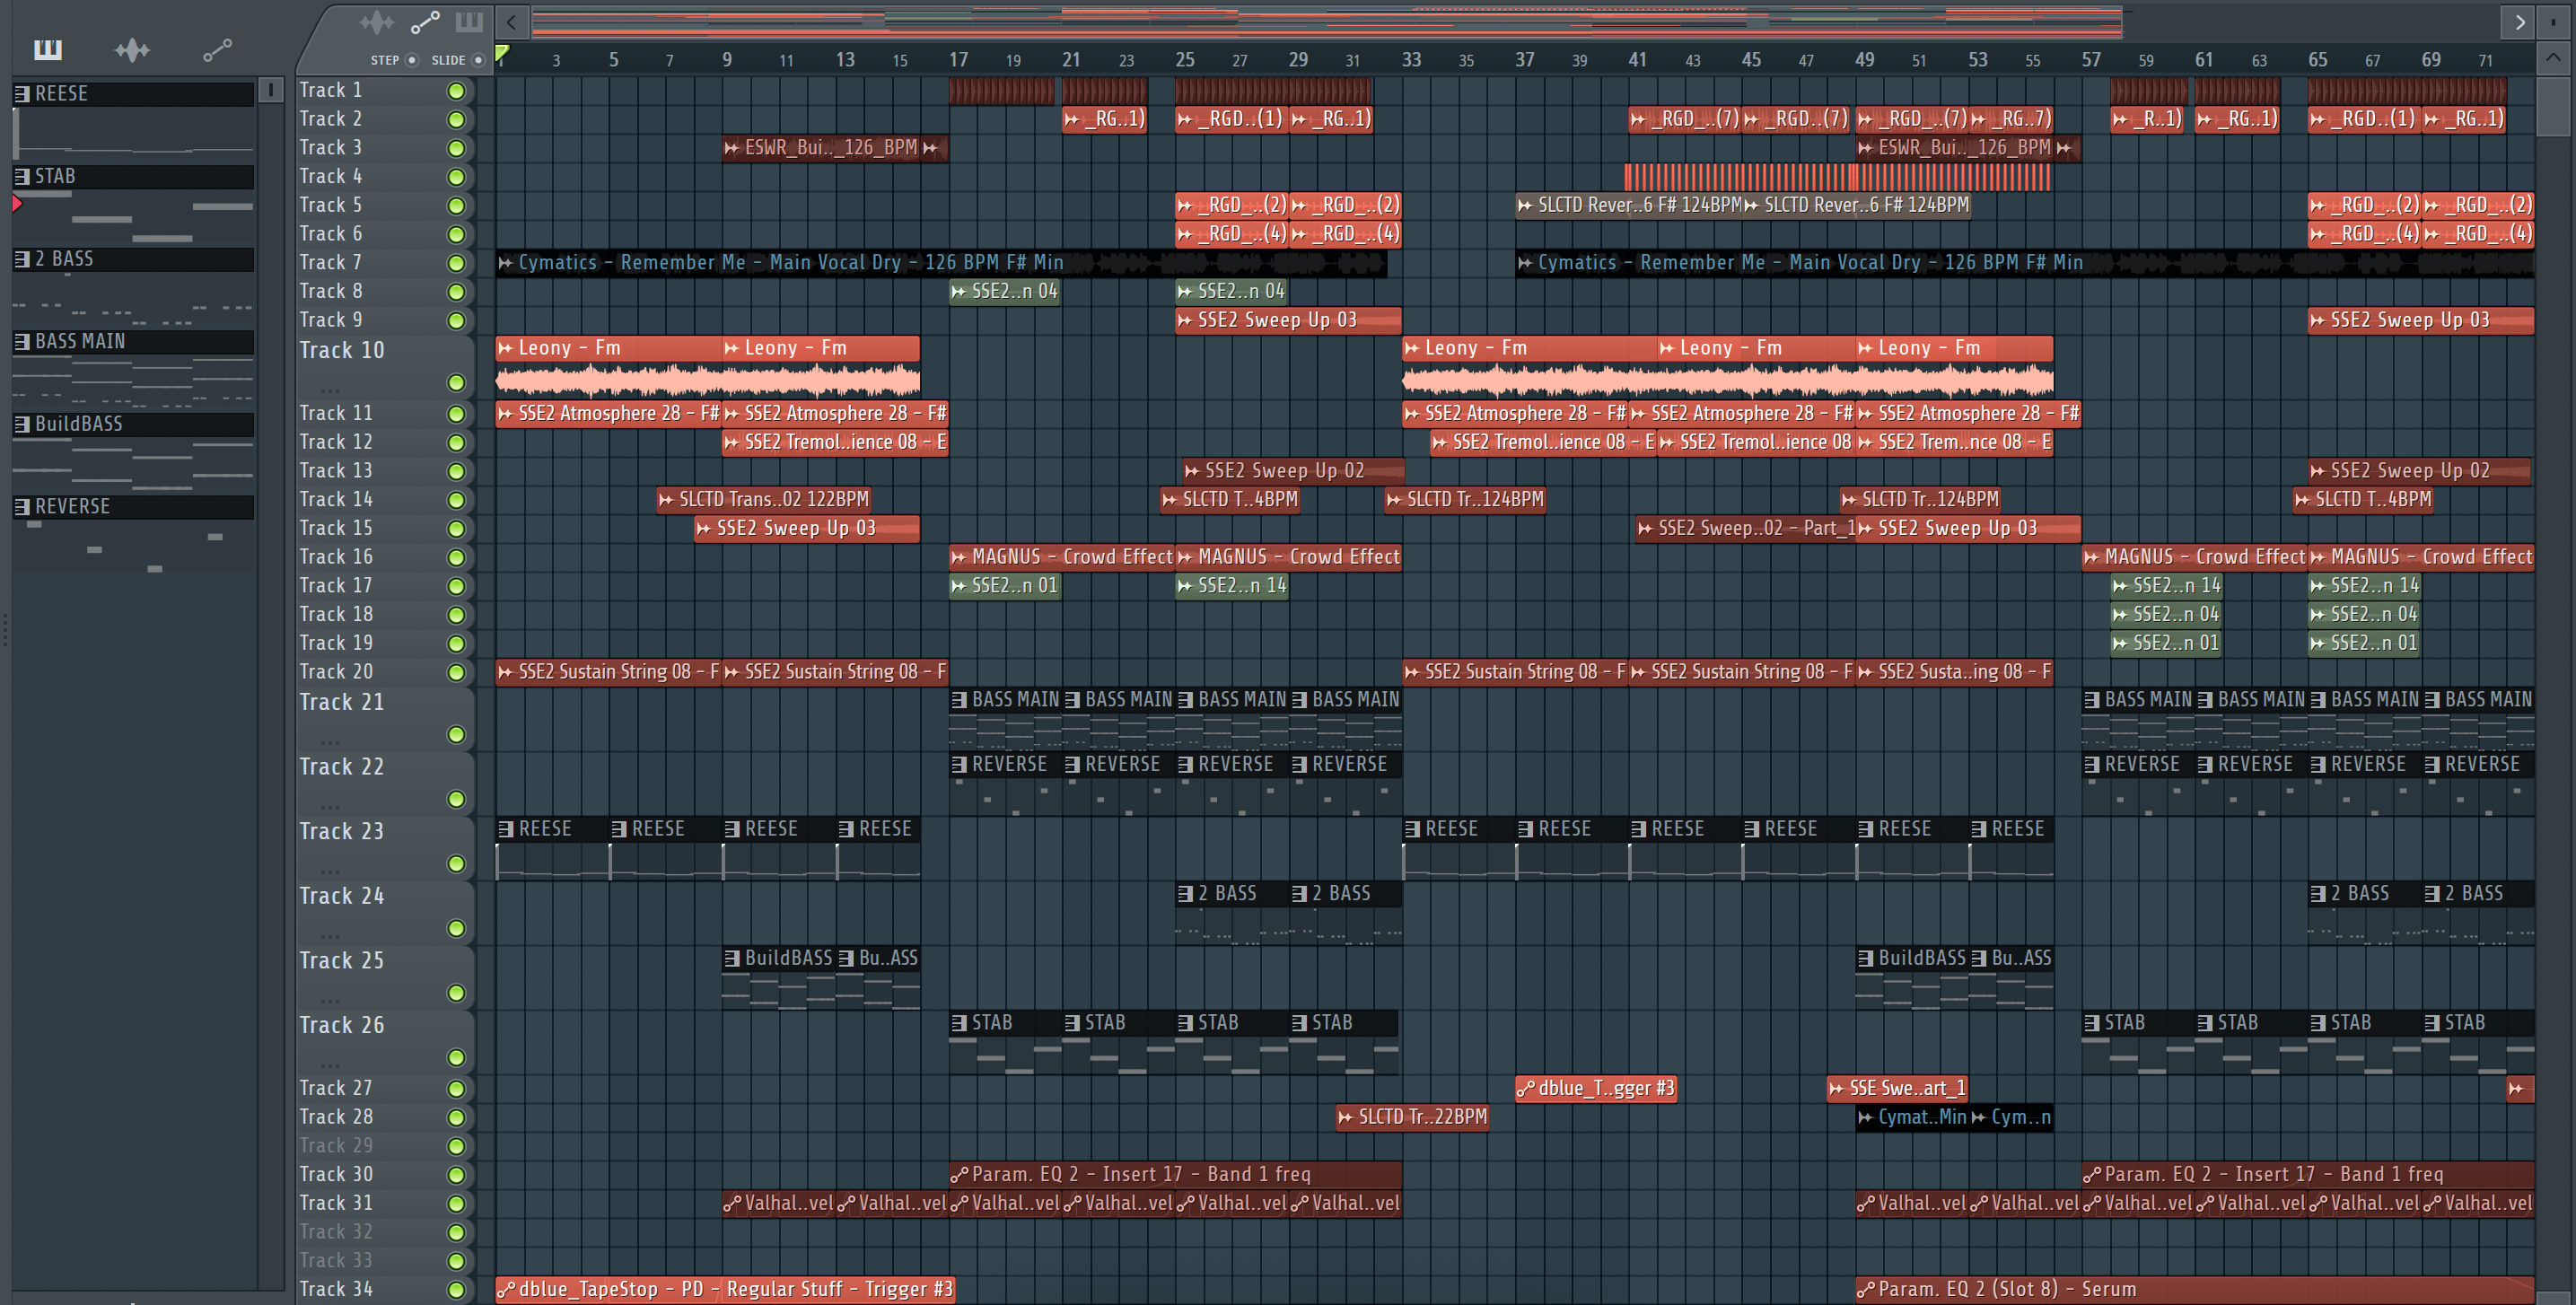Click the Track 25 header label
2576x1305 pixels.
pyautogui.click(x=341, y=961)
